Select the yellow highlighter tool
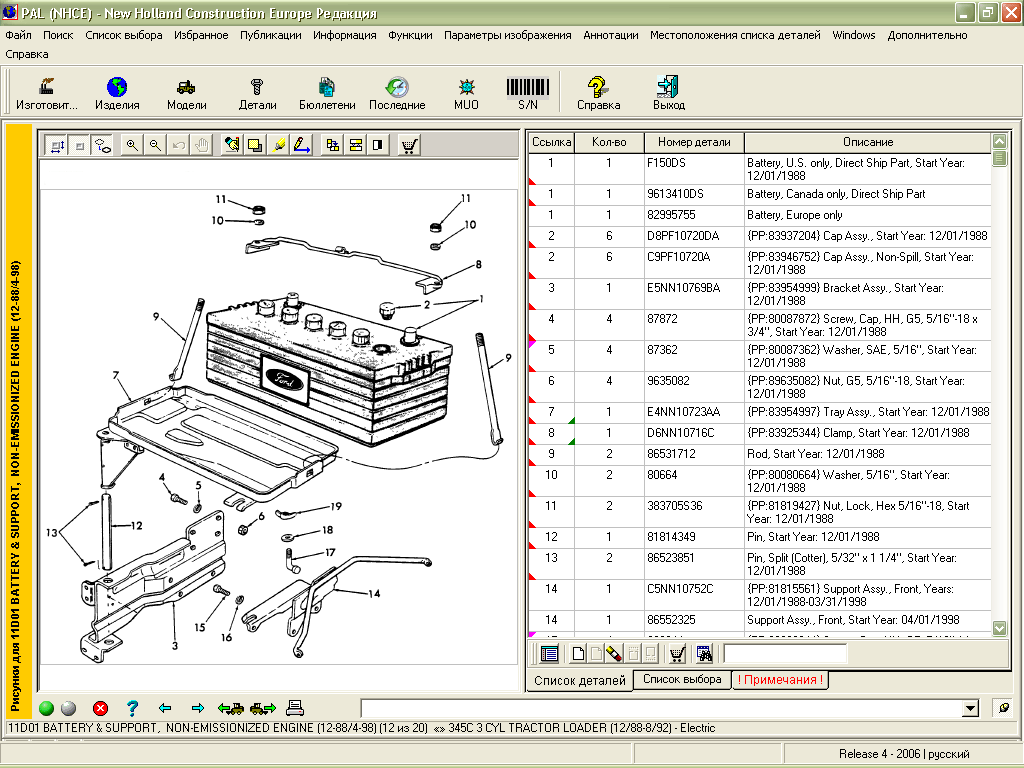Image resolution: width=1024 pixels, height=768 pixels. point(278,146)
